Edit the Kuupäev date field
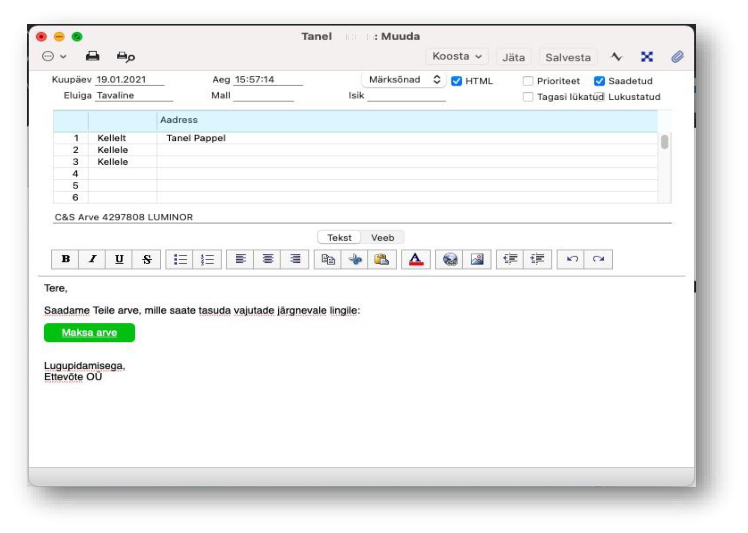Screen dimensions: 748x533 tap(130, 80)
